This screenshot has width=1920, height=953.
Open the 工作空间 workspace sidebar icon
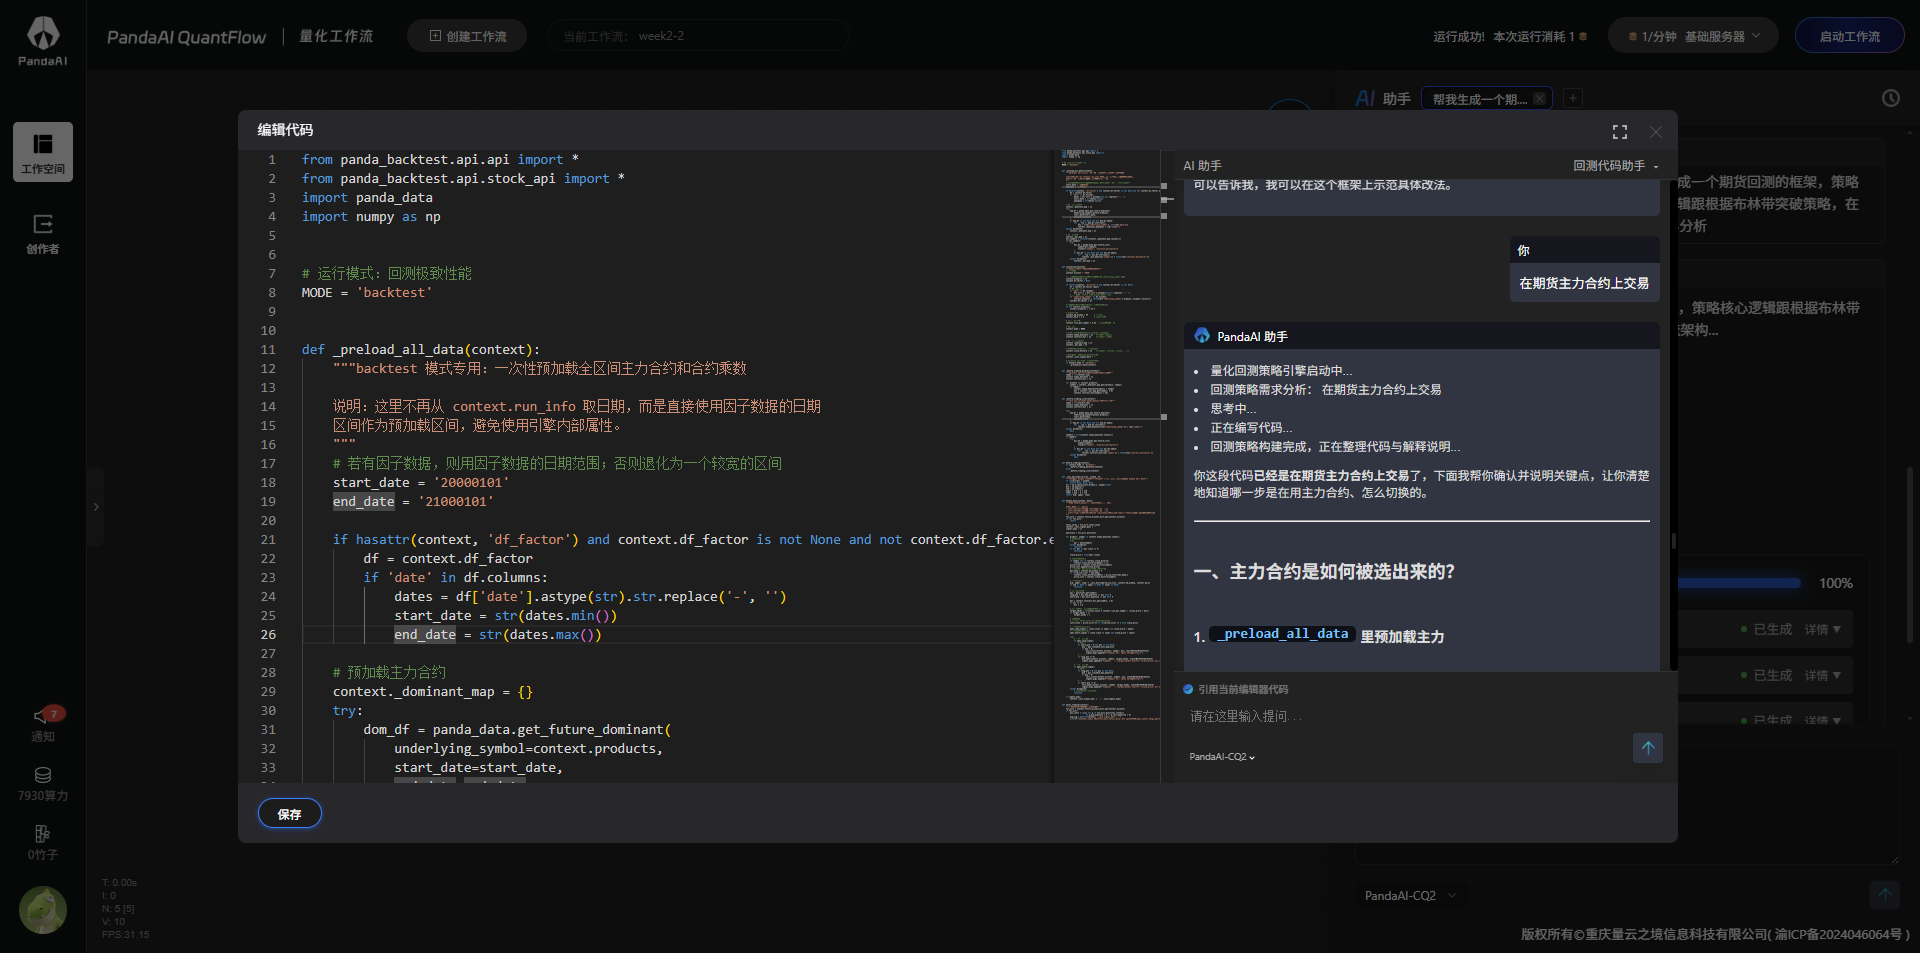pos(43,151)
